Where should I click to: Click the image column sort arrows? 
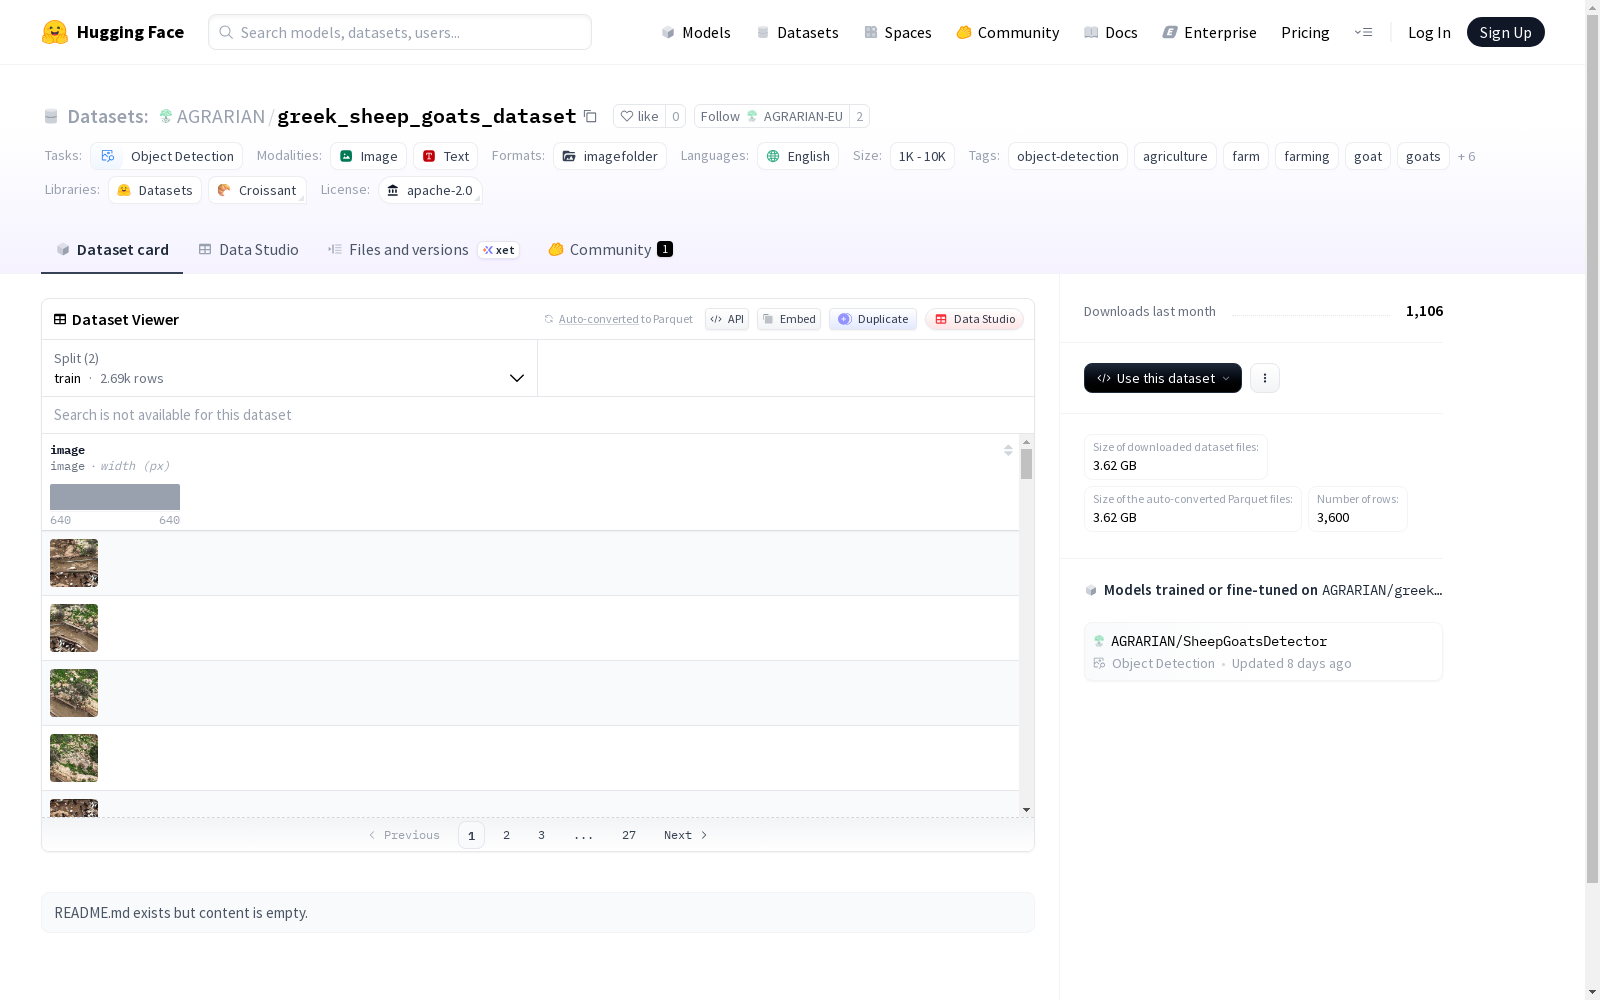pyautogui.click(x=1008, y=450)
